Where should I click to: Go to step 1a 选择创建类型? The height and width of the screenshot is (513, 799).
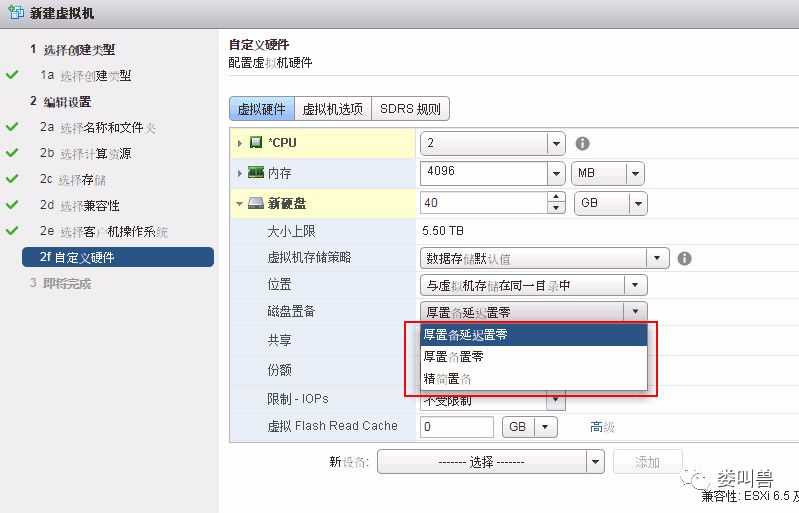click(86, 75)
